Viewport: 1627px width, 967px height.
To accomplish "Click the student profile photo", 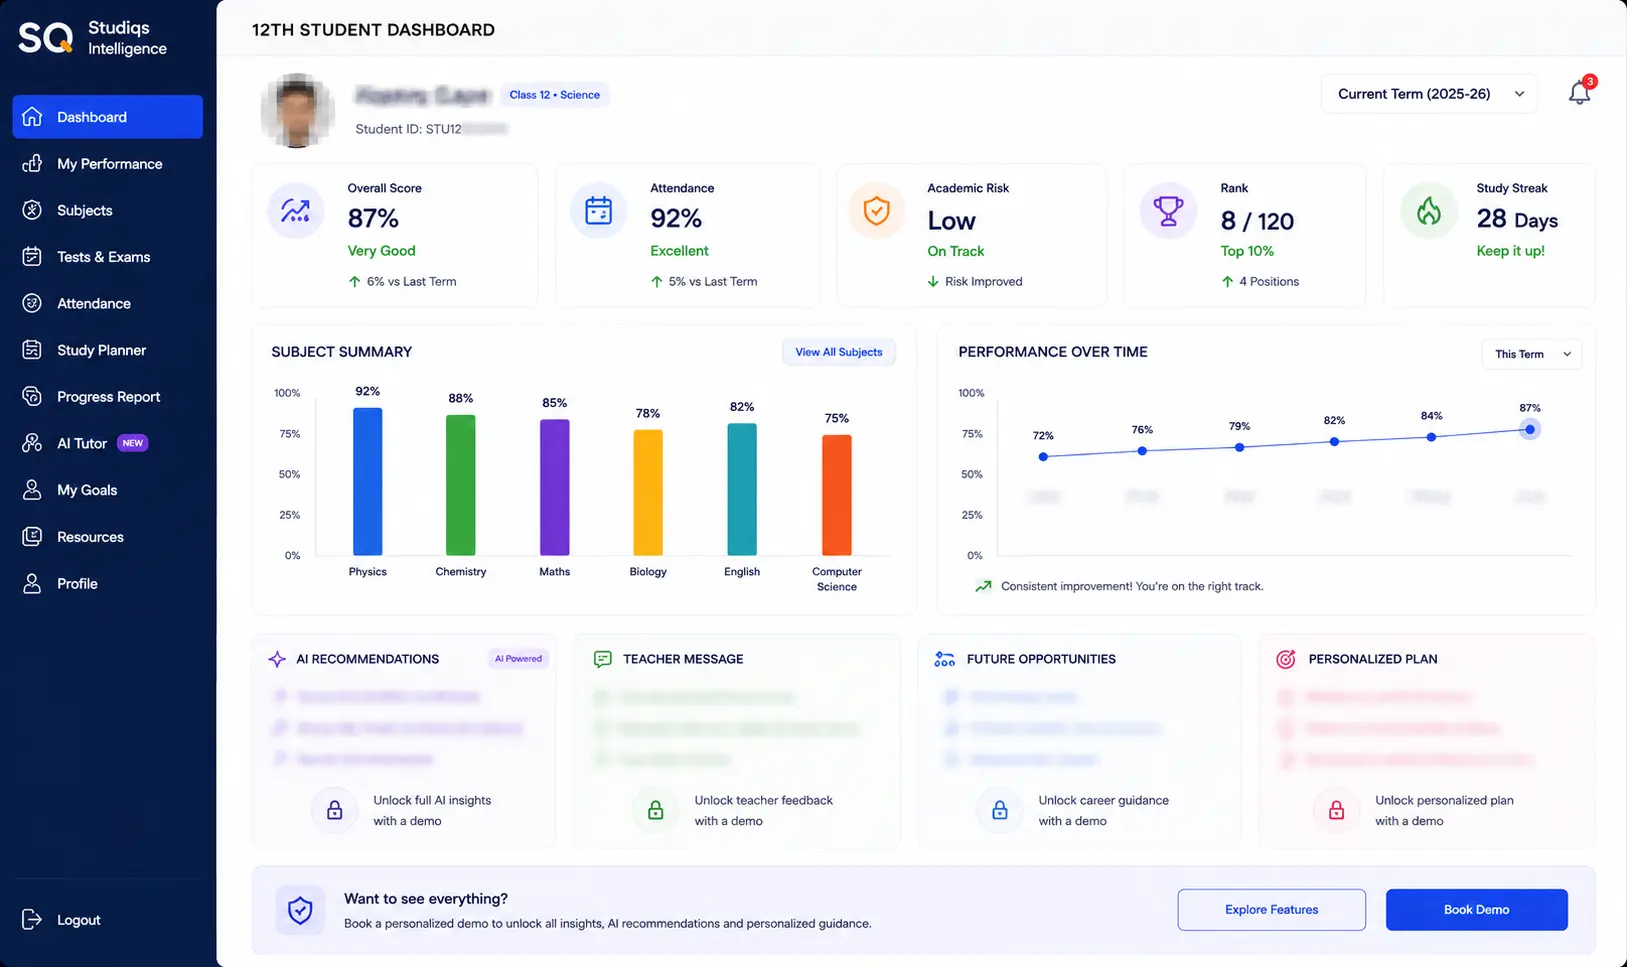I will (x=297, y=111).
